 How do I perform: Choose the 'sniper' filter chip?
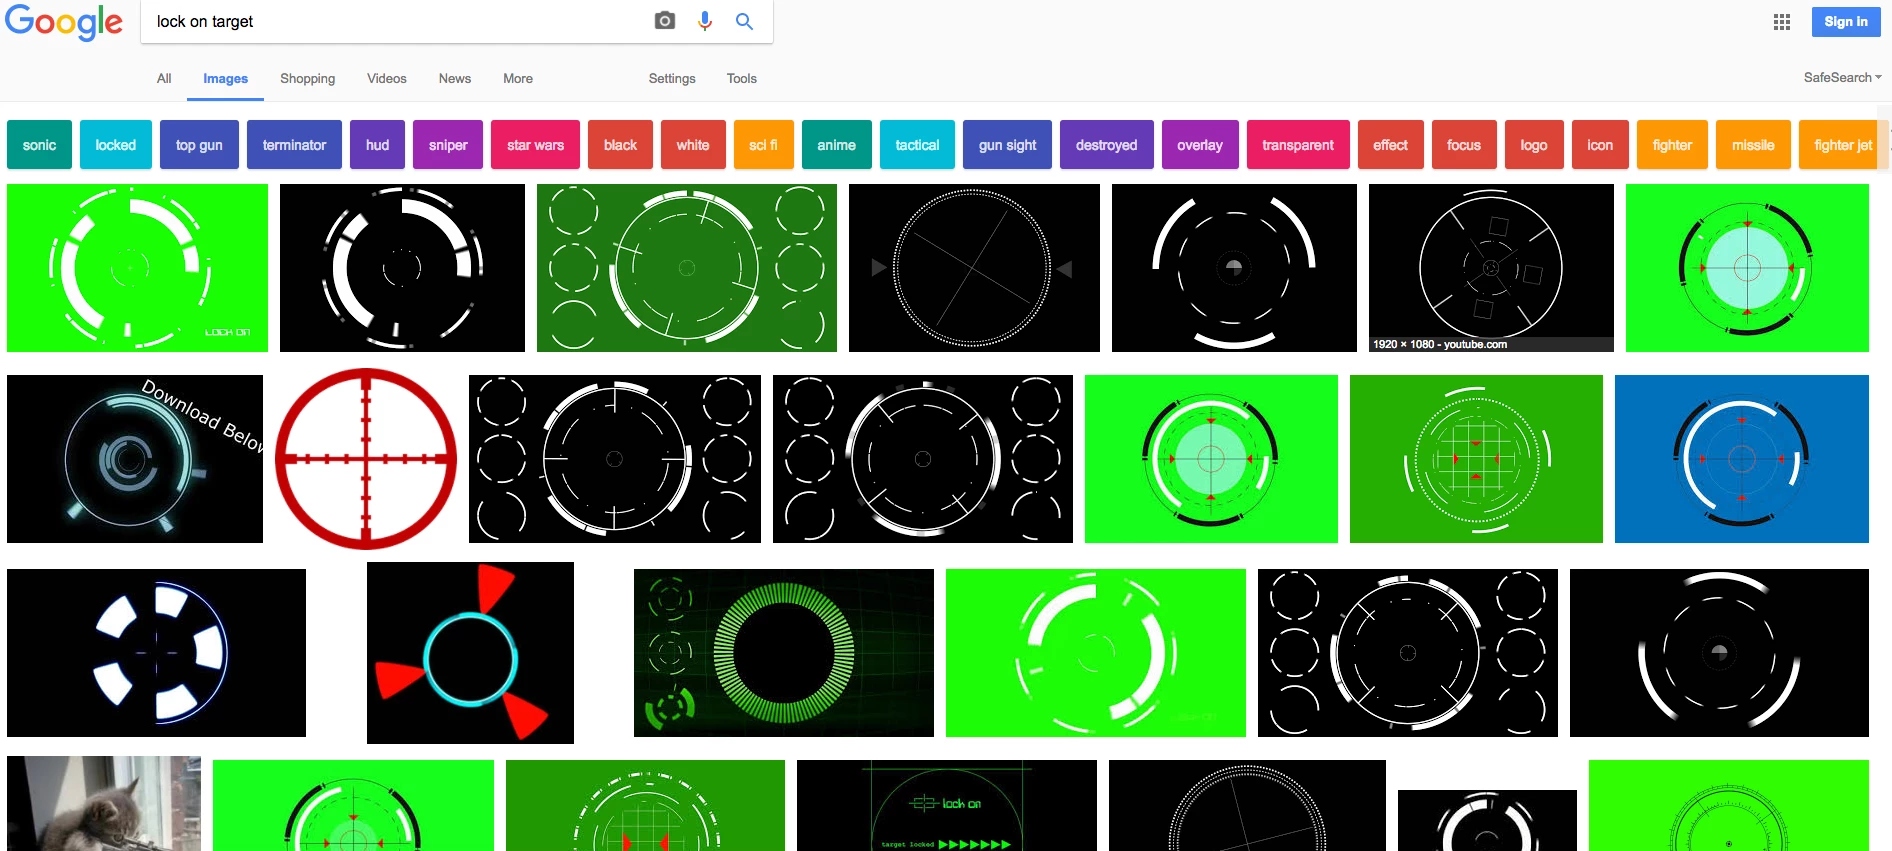[x=448, y=145]
